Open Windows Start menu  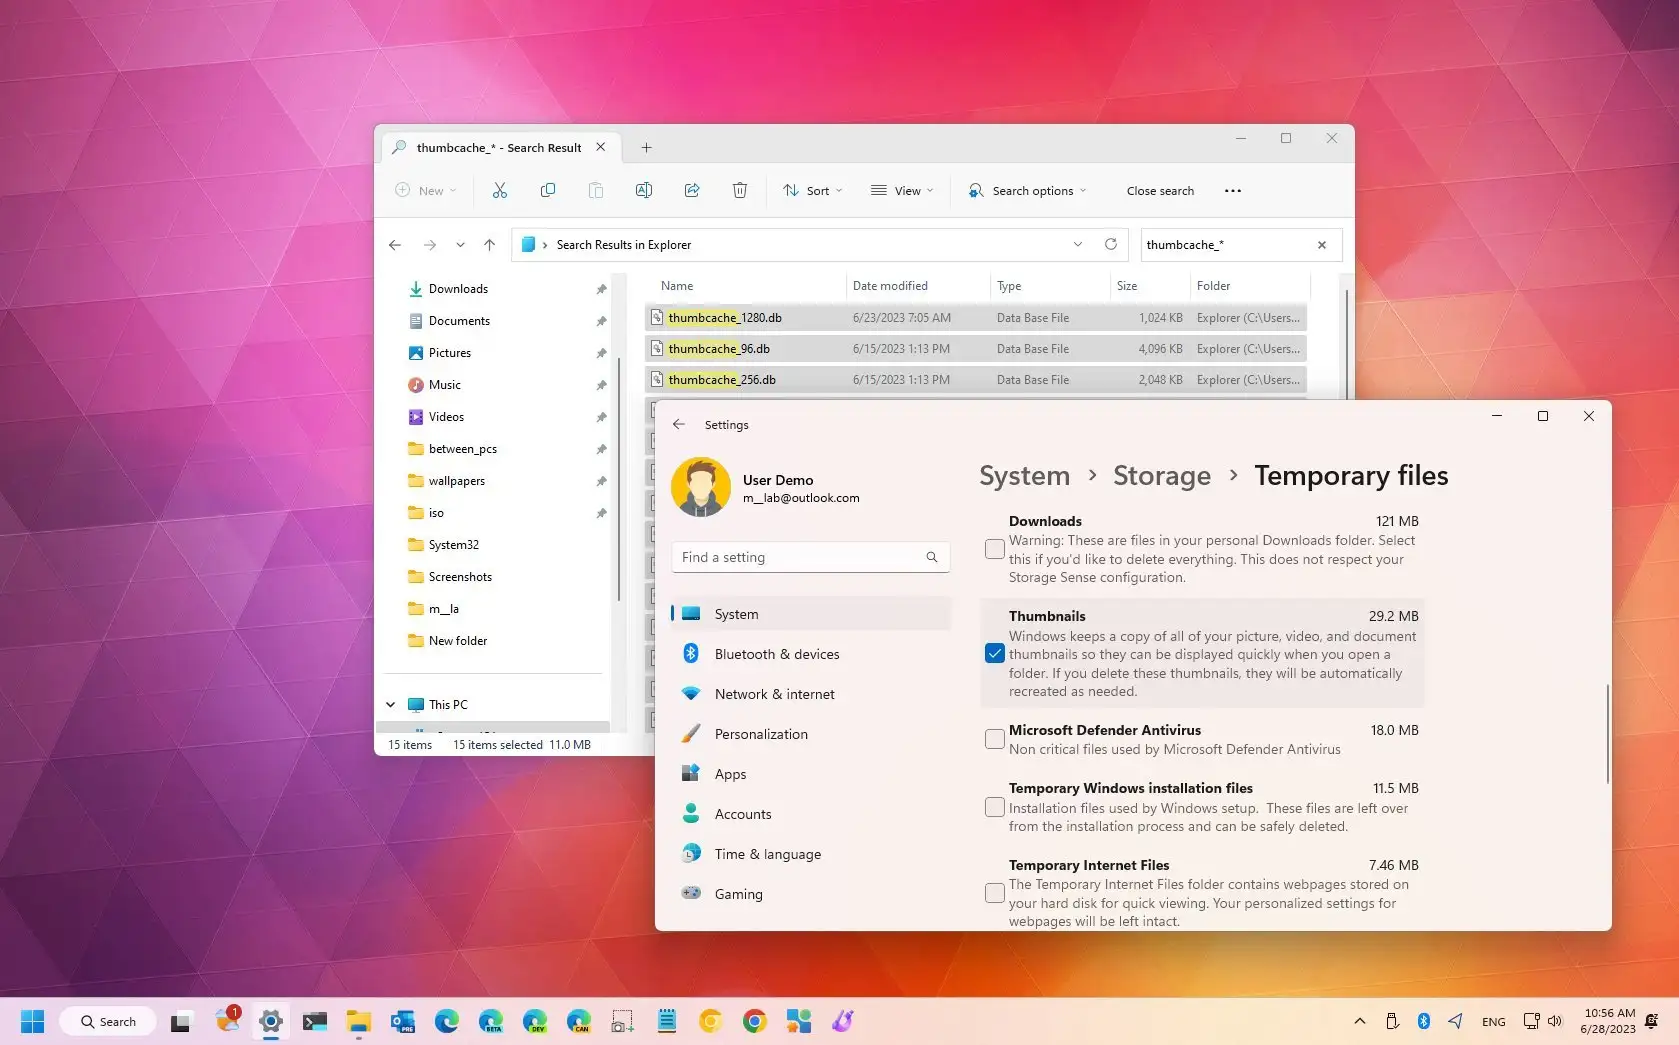(33, 1021)
